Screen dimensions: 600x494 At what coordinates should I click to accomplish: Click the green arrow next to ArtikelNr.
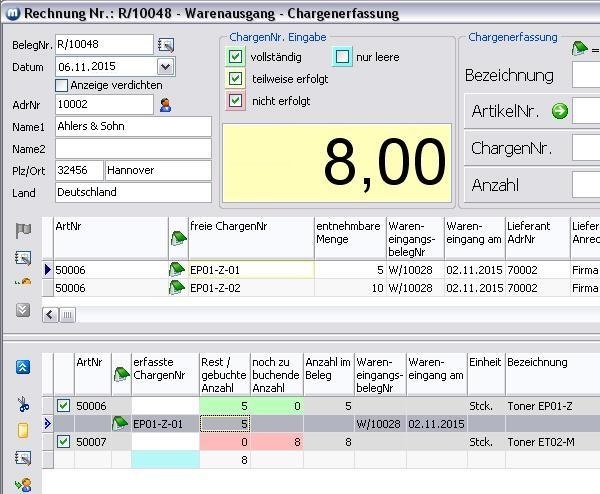click(x=560, y=111)
